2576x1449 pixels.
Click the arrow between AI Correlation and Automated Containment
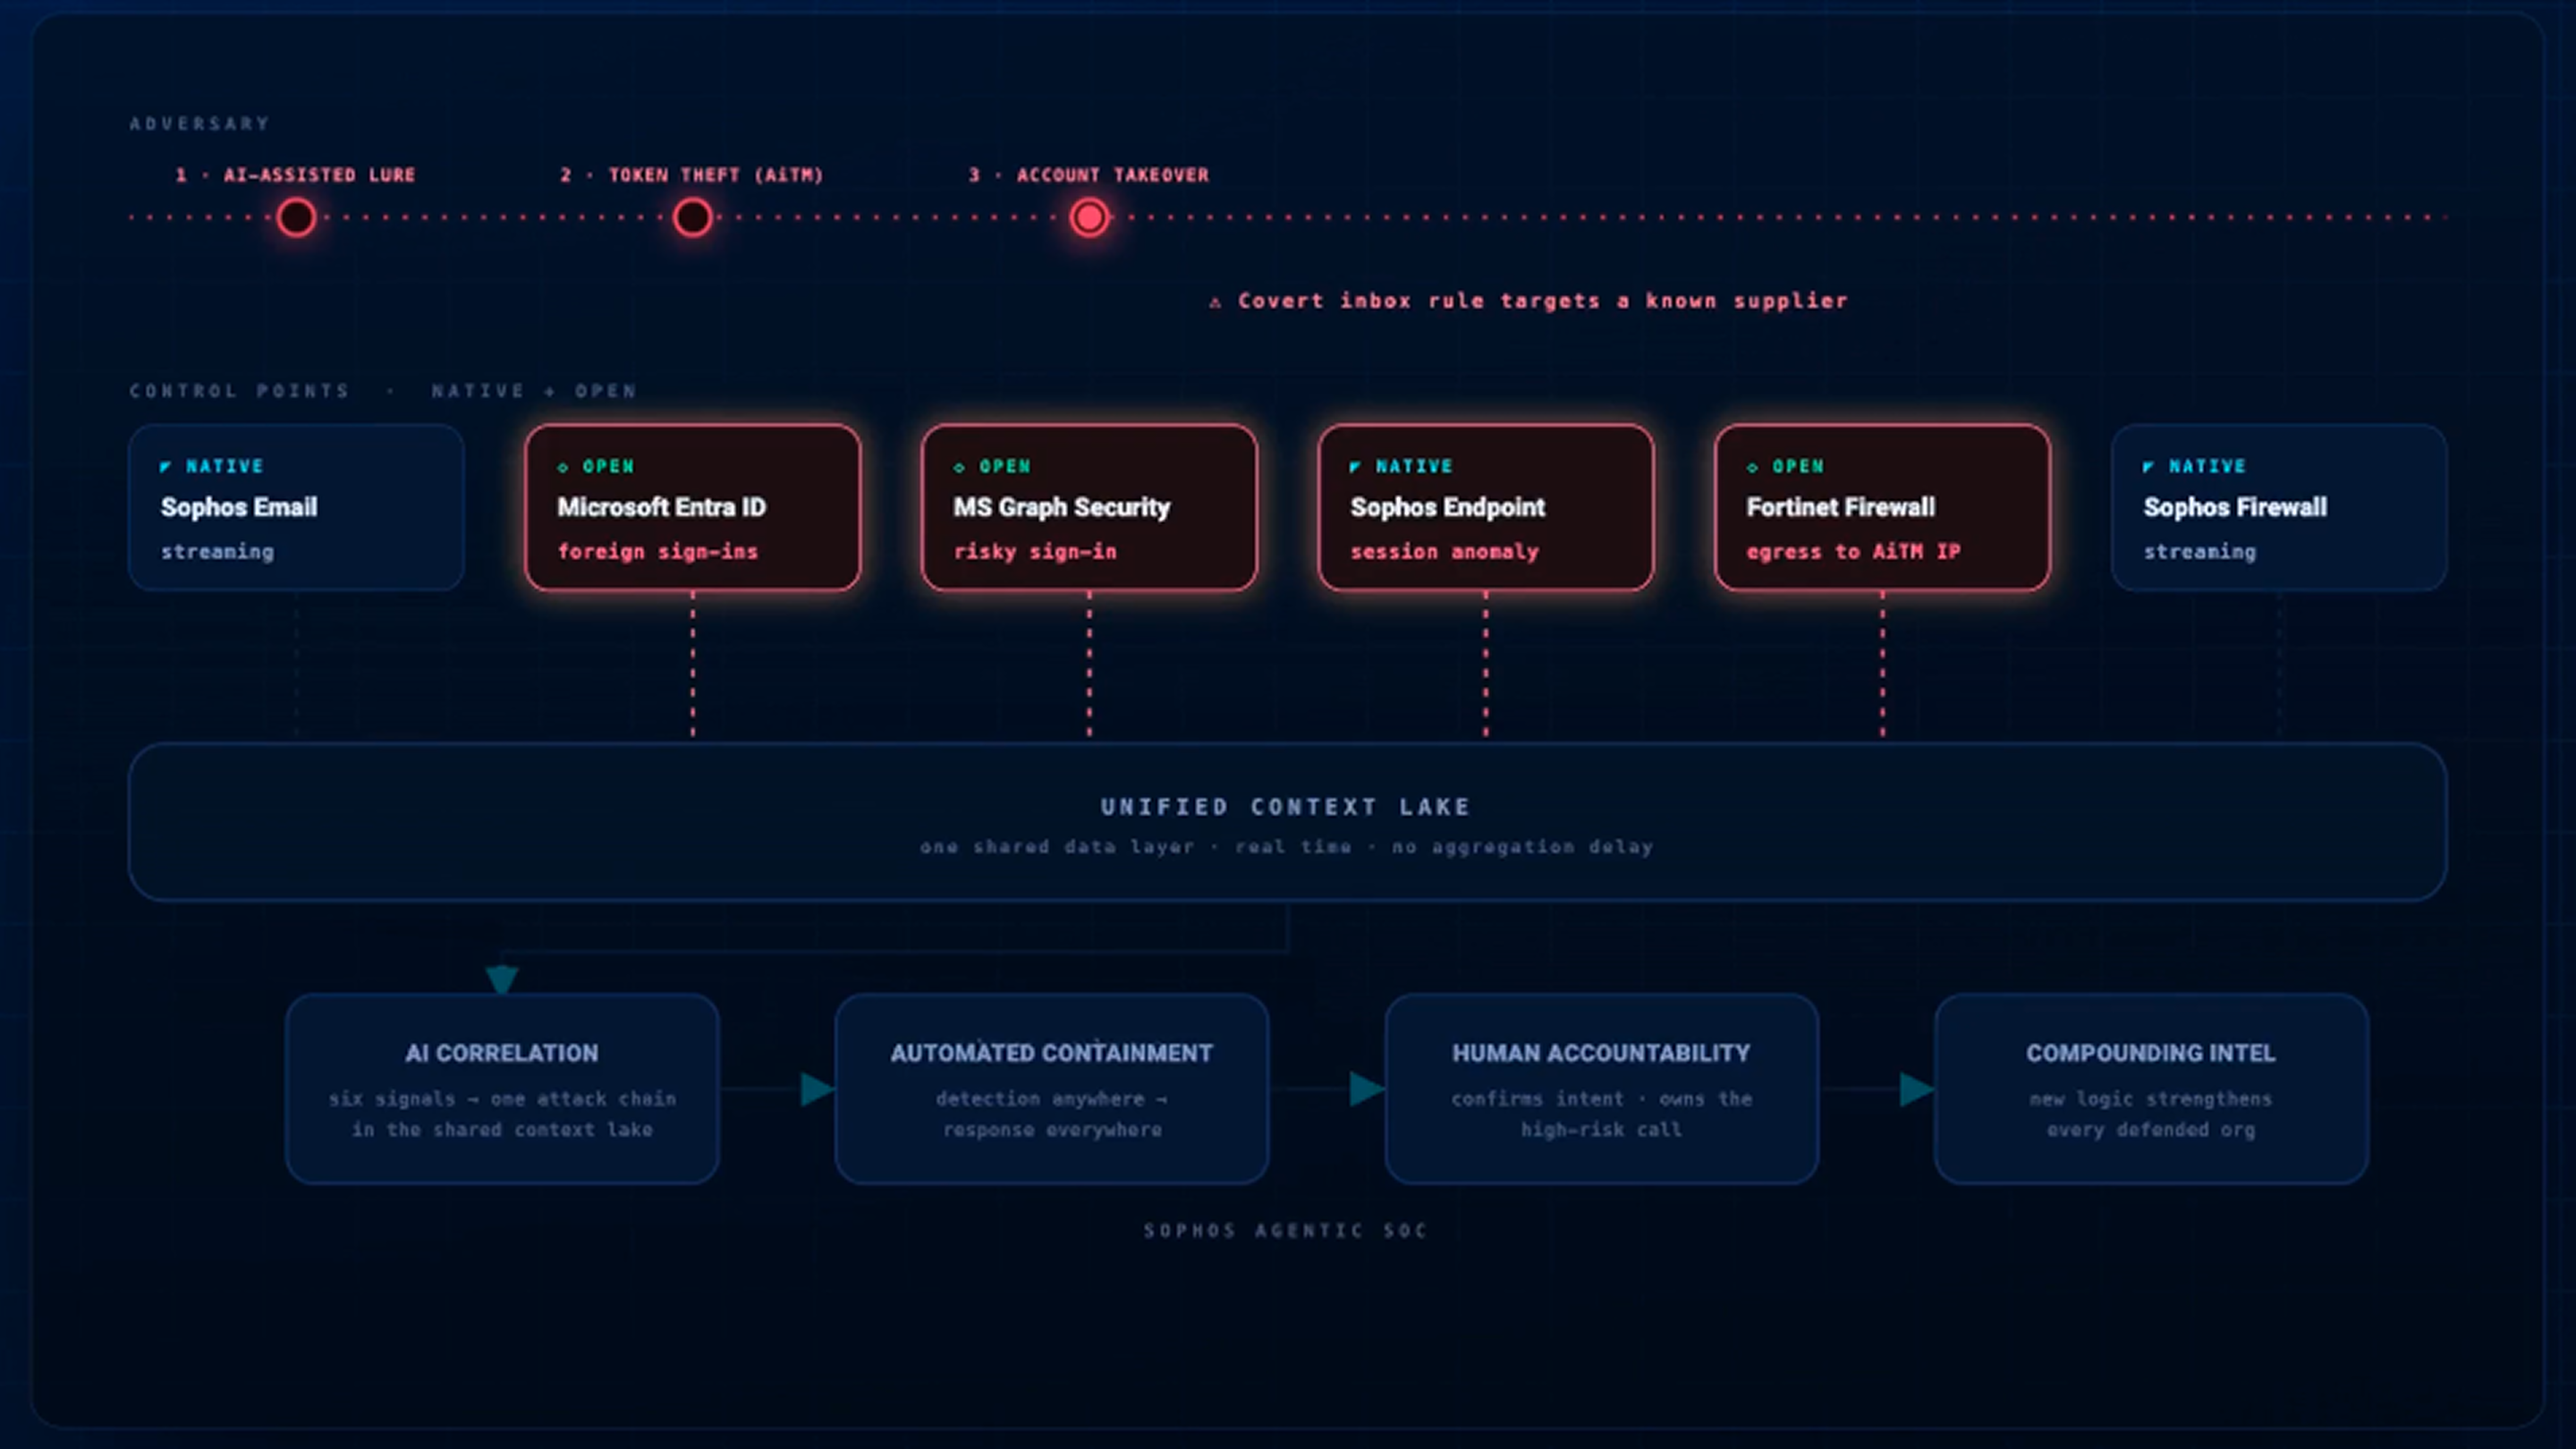[817, 1089]
